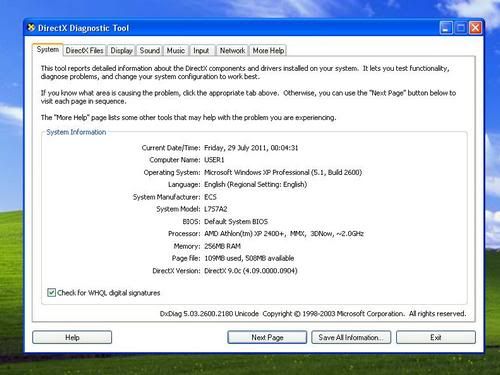Click the 256MB RAM memory value
500x375 pixels.
tap(222, 246)
